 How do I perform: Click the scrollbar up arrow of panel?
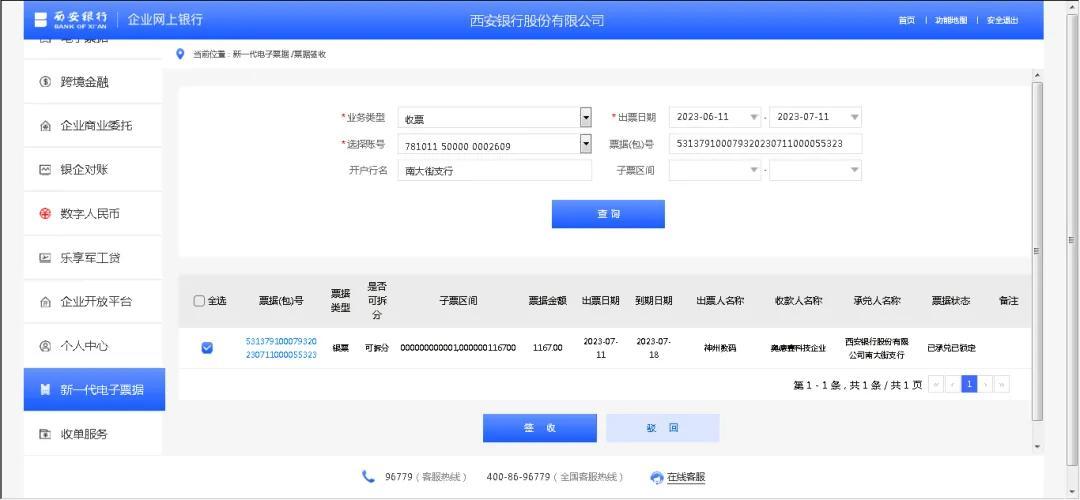coord(1037,74)
